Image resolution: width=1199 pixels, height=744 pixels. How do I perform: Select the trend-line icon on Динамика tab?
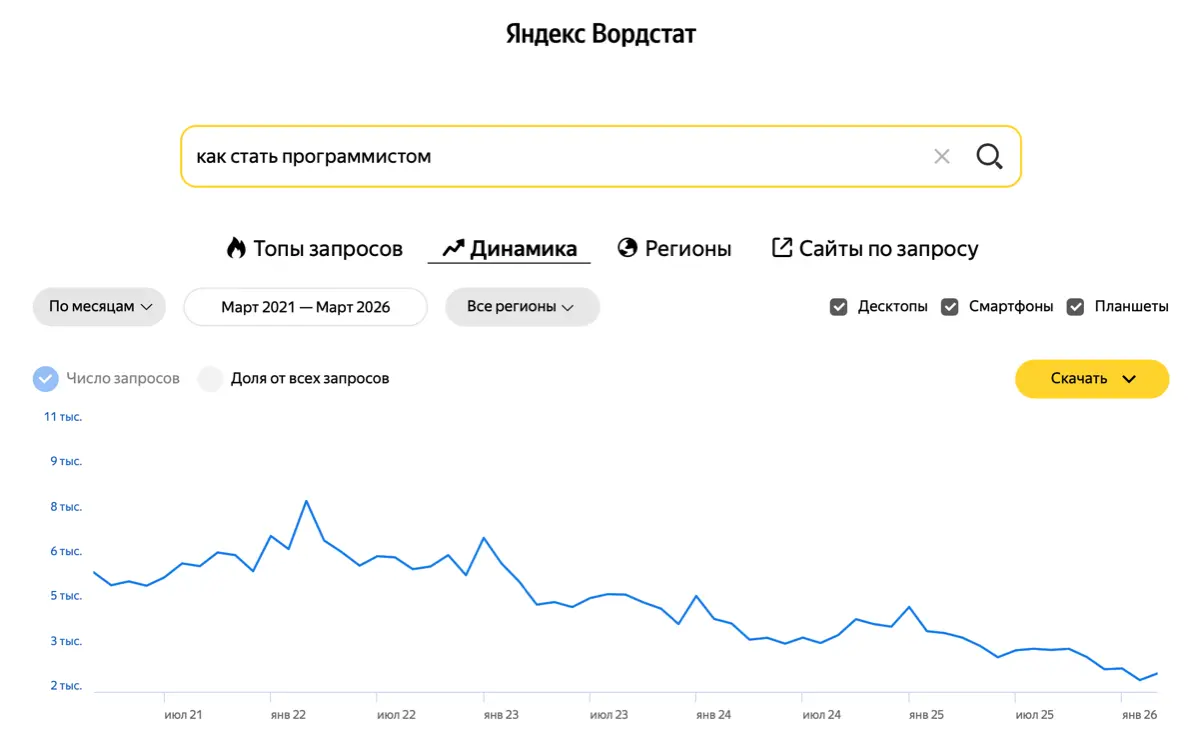(454, 247)
